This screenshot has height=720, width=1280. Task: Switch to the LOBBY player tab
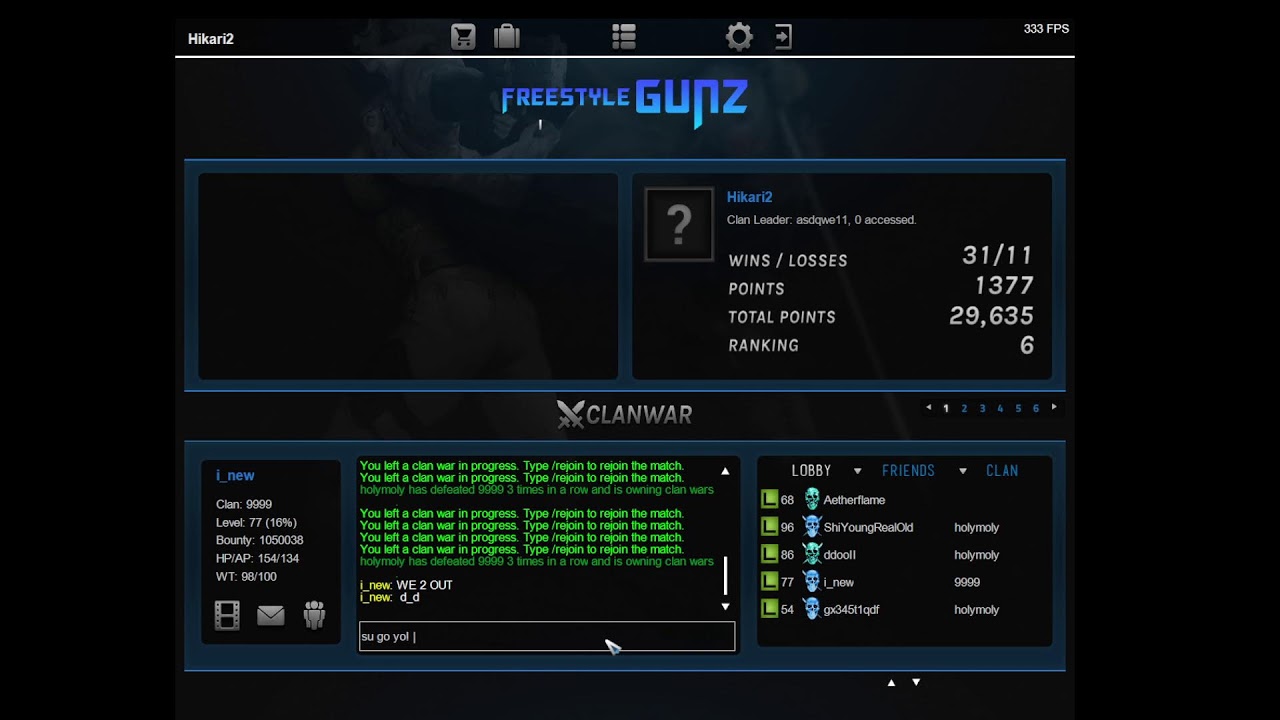pyautogui.click(x=811, y=471)
